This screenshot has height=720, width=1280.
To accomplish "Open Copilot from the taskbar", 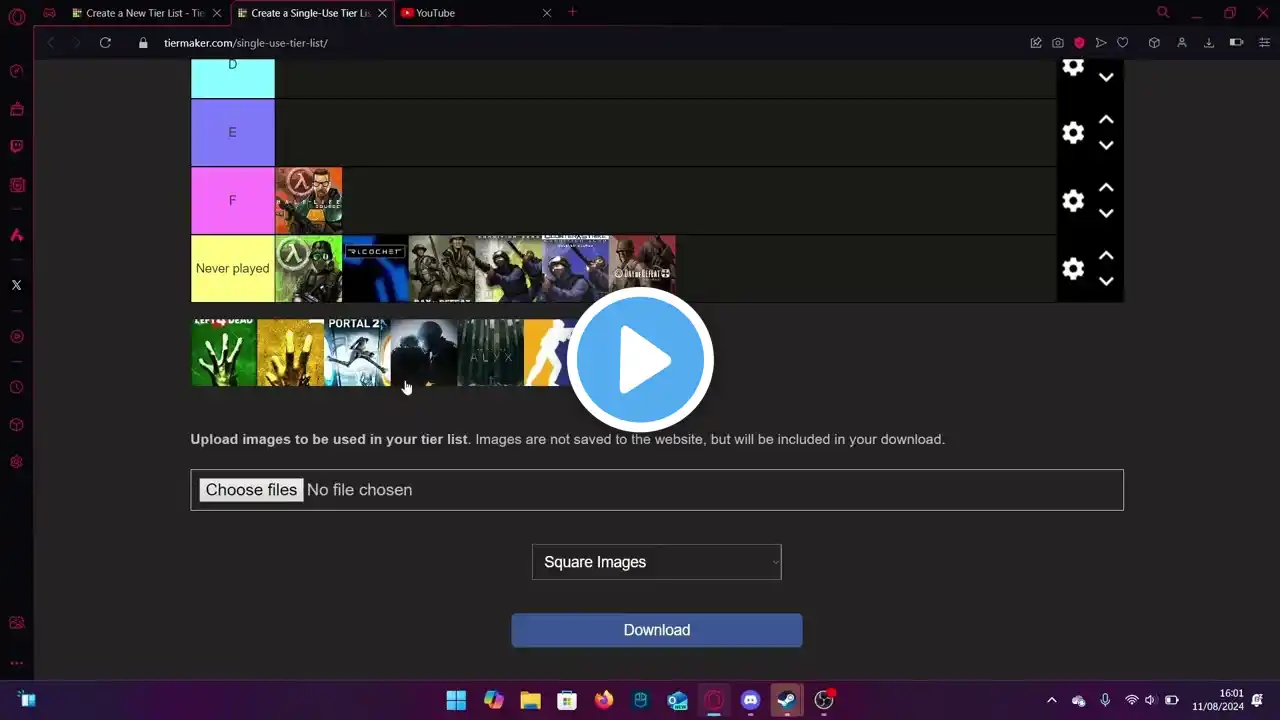I will coord(493,700).
